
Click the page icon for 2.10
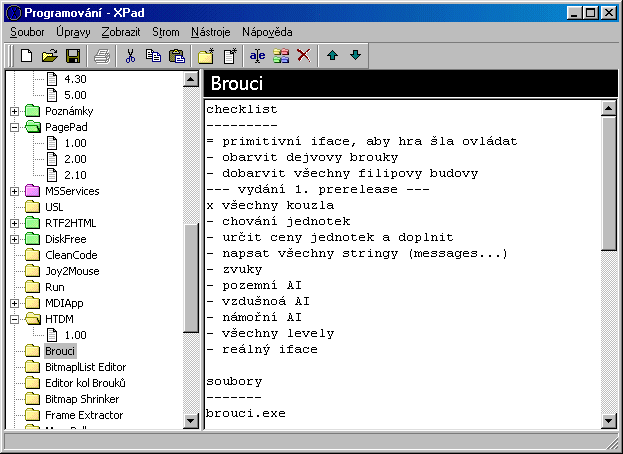pos(52,175)
